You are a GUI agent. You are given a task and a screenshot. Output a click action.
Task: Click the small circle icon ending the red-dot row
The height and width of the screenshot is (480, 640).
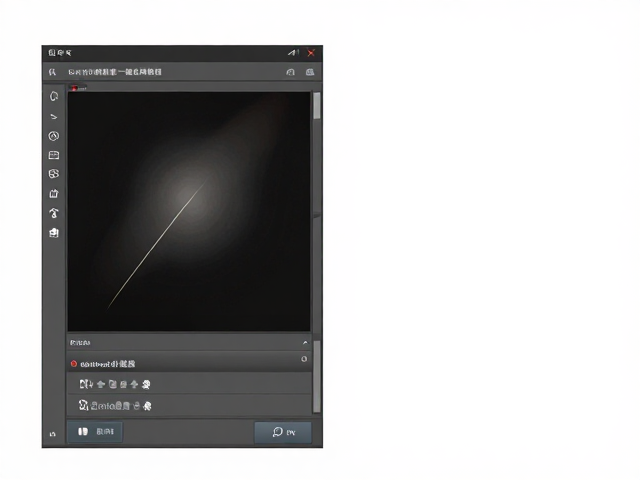[x=304, y=359]
